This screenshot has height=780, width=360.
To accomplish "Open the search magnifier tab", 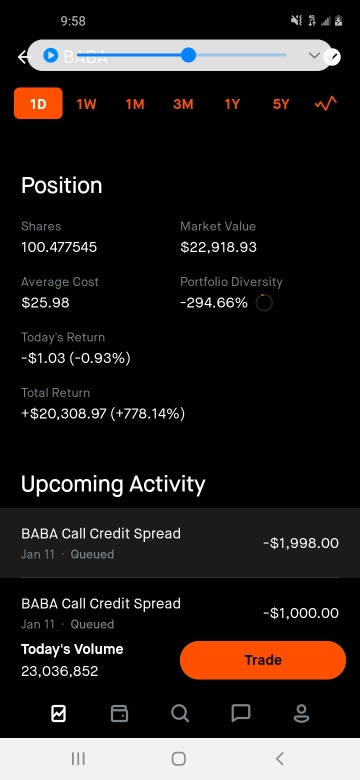I will [180, 714].
